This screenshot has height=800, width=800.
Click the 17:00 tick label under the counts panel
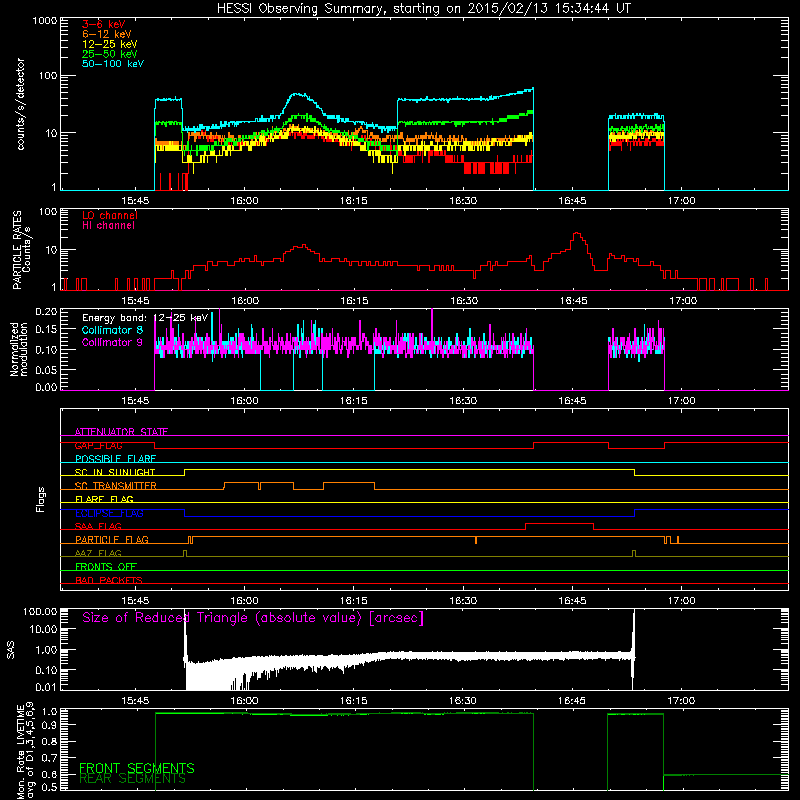point(682,201)
